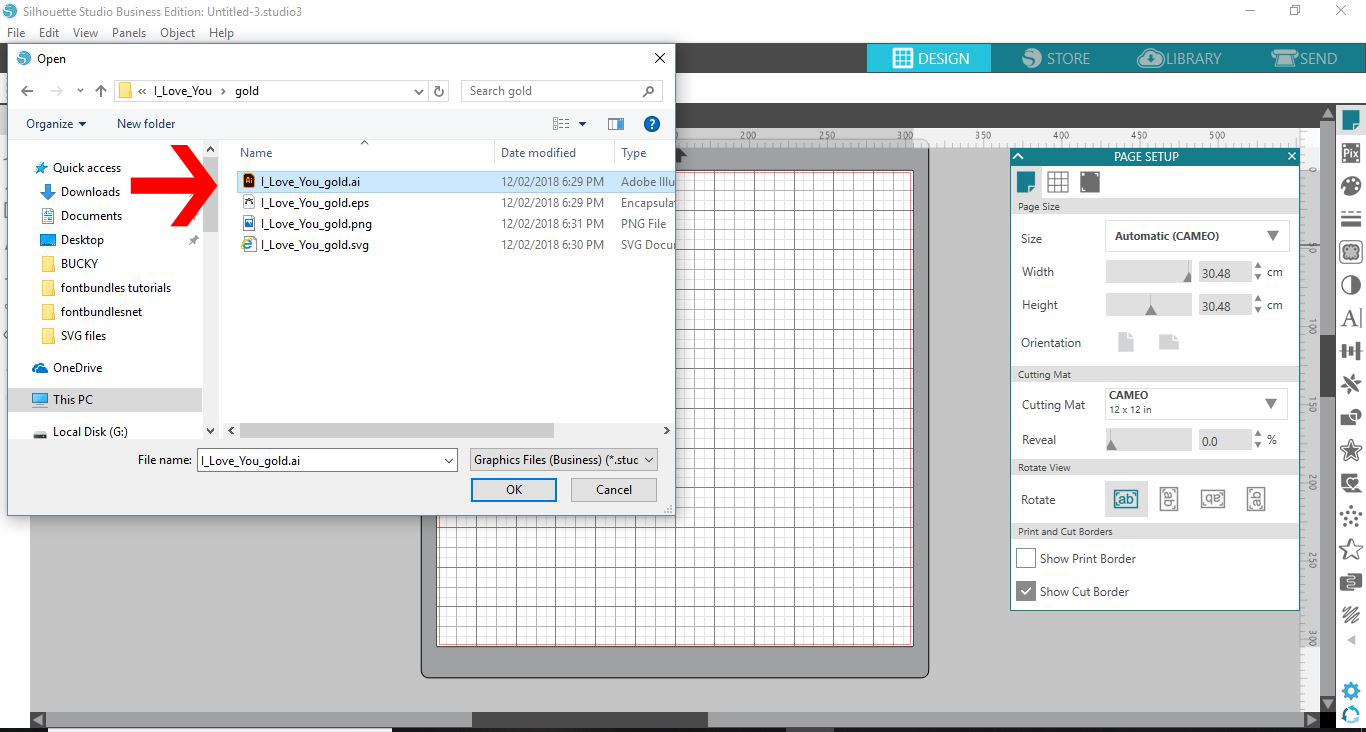Choose landscape orientation icon
This screenshot has height=732, width=1366.
[x=1169, y=342]
